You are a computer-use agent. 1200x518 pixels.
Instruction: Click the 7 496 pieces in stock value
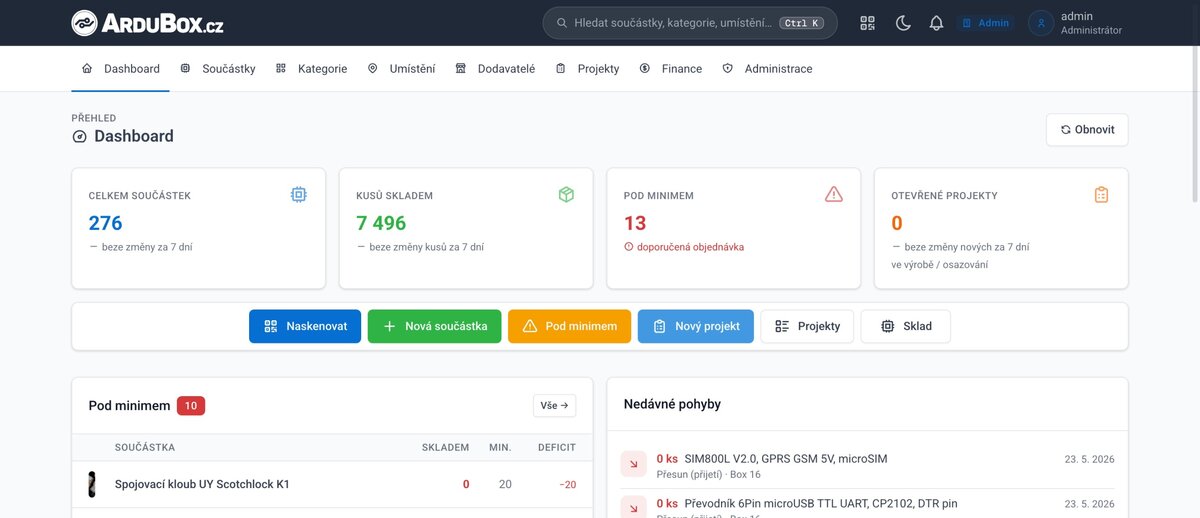[381, 223]
